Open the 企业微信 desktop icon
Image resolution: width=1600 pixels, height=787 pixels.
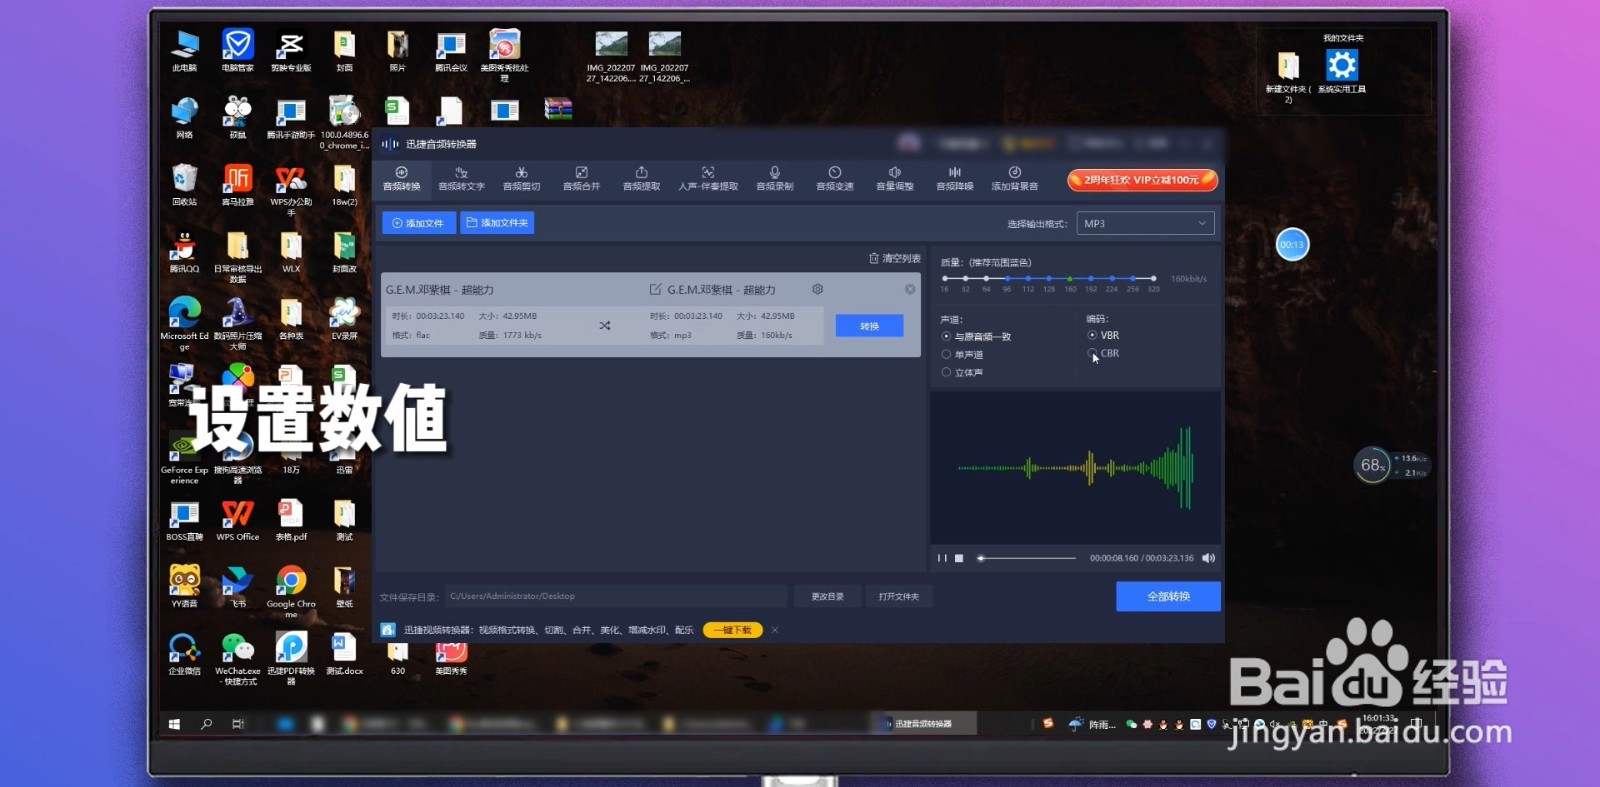[x=185, y=654]
